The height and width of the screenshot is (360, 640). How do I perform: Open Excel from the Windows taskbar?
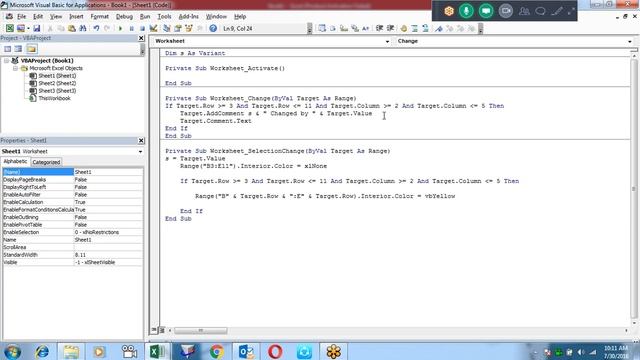click(x=158, y=351)
